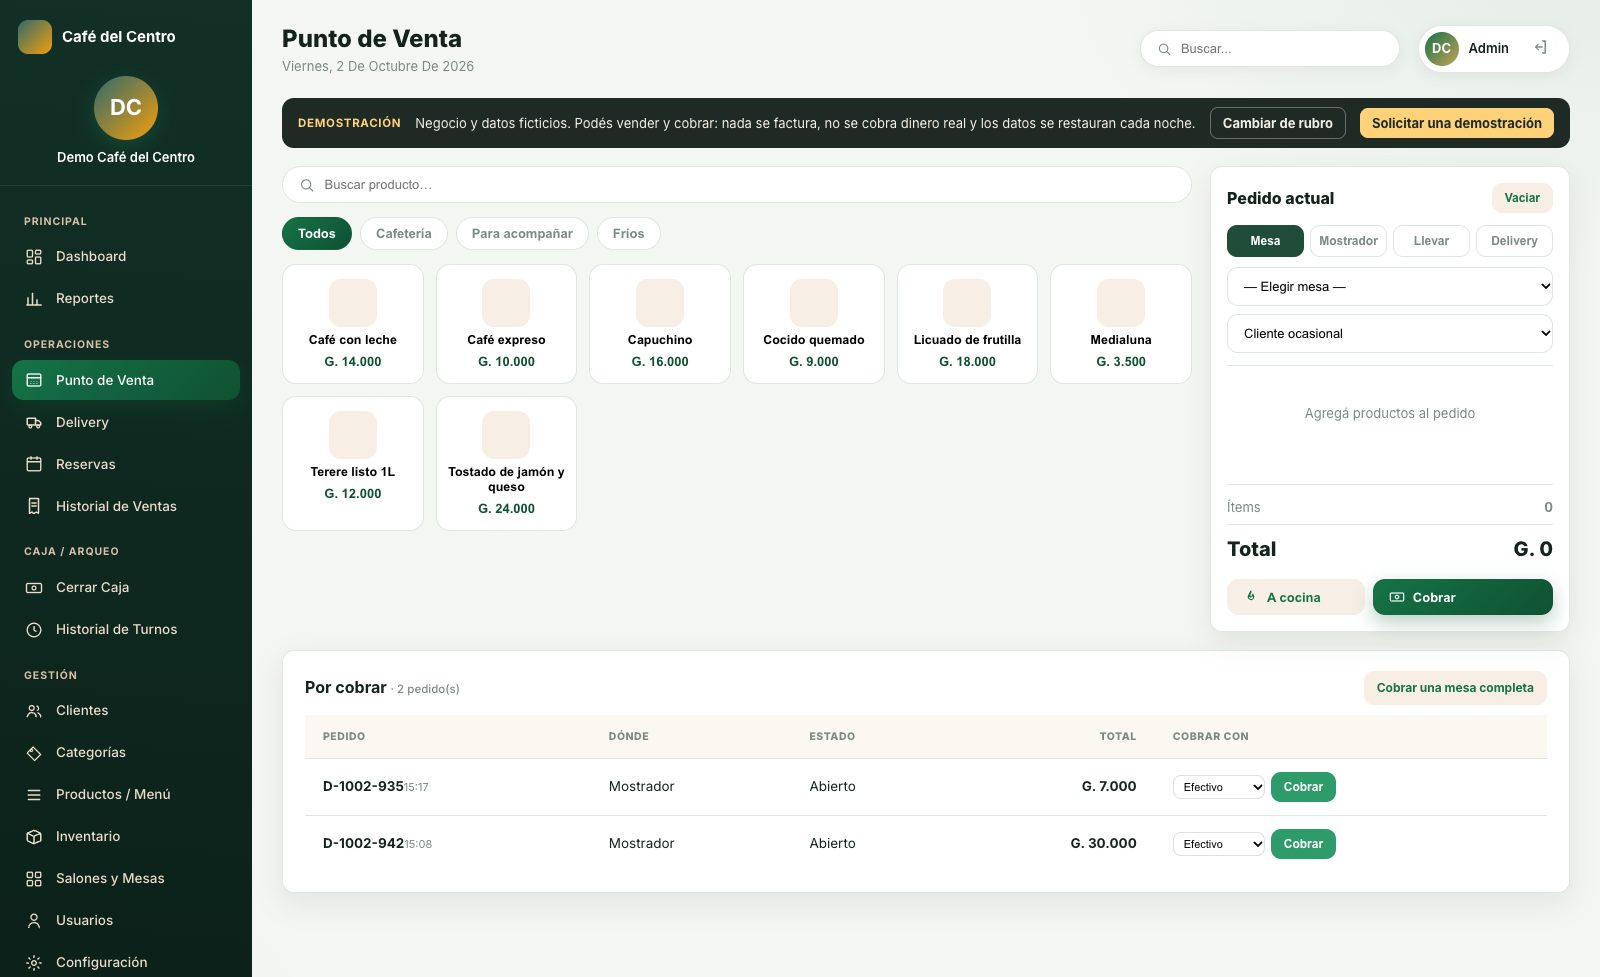Filter products by Cafetería
Viewport: 1600px width, 977px height.
point(404,233)
